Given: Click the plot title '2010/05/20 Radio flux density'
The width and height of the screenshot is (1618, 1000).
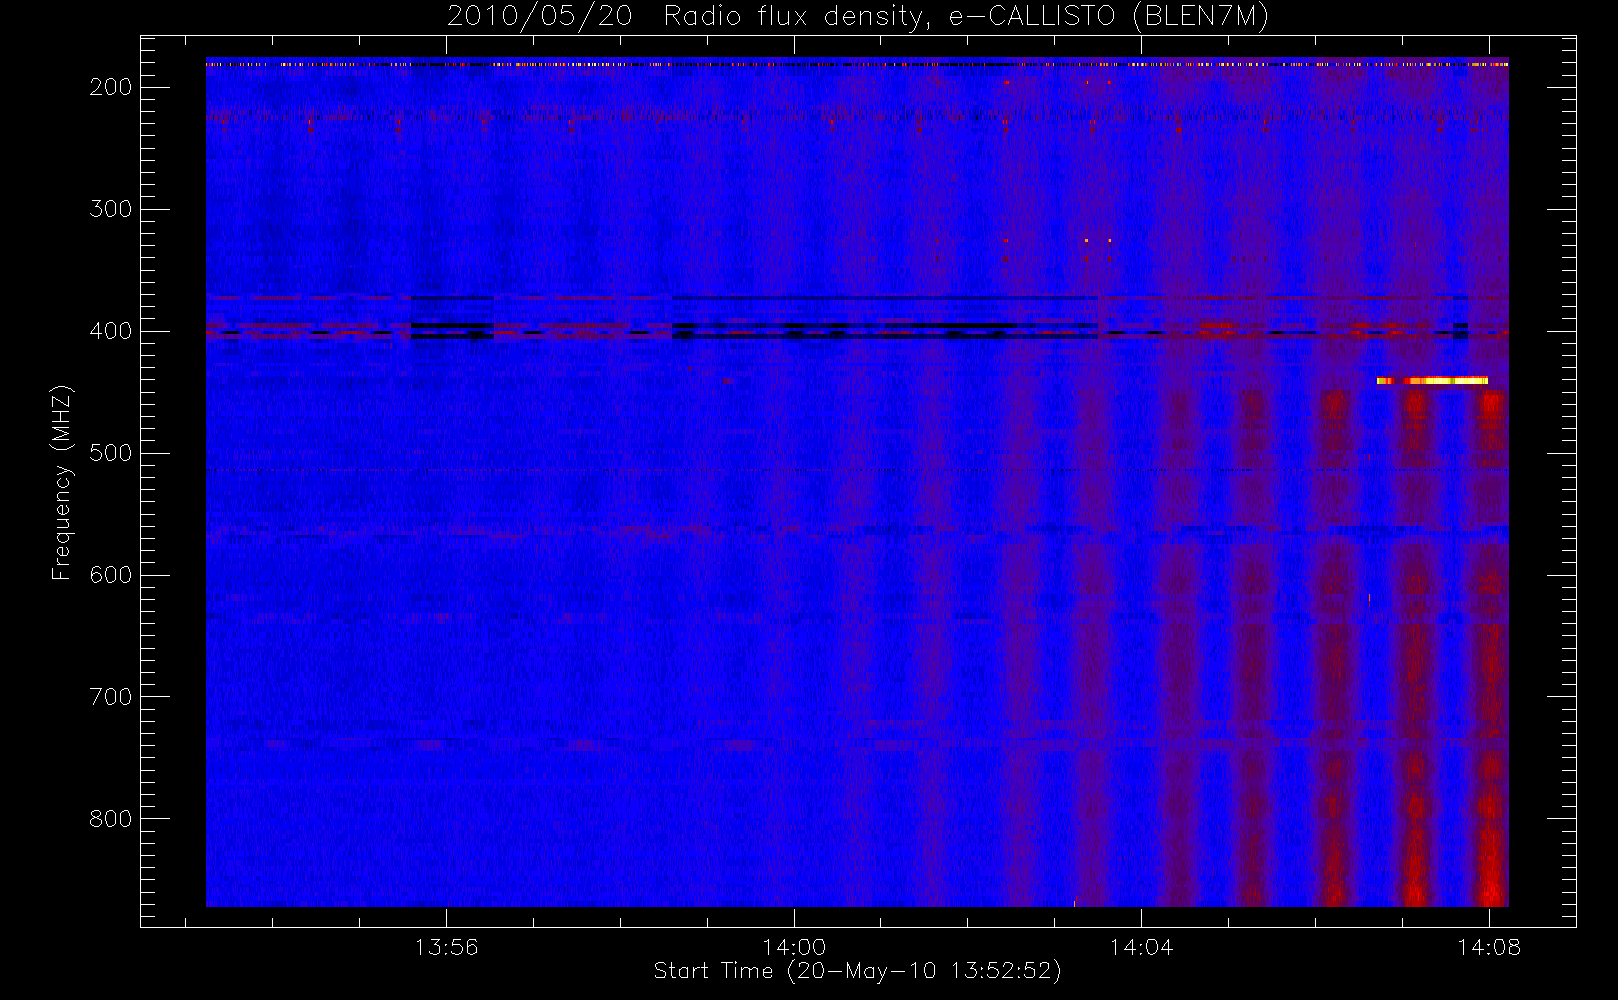Looking at the screenshot, I should point(858,17).
